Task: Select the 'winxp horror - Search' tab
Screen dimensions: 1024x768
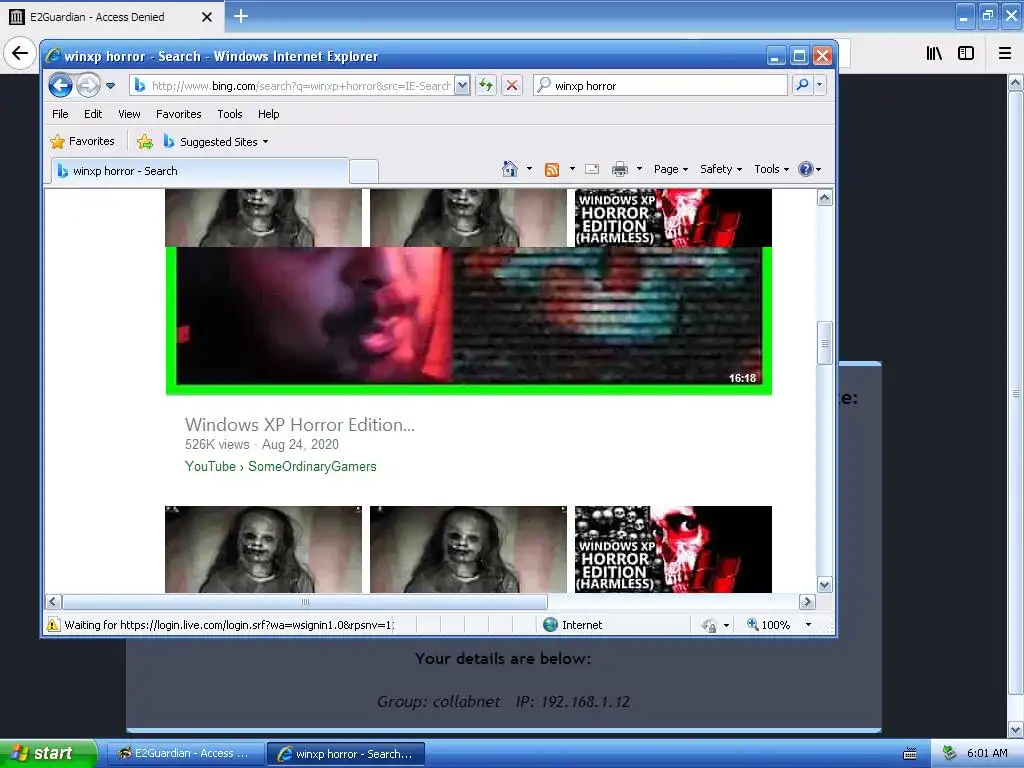Action: click(x=199, y=171)
